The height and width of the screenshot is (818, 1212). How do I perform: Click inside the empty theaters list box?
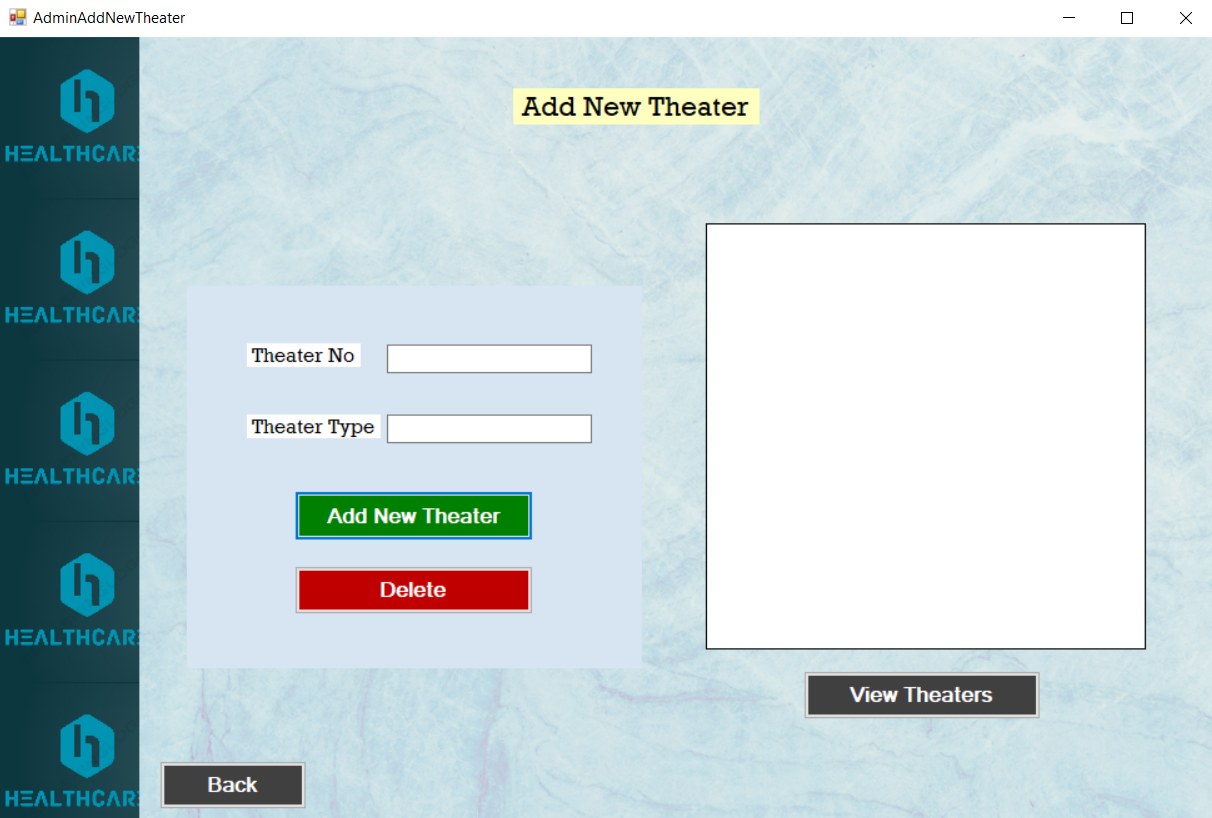[x=926, y=436]
